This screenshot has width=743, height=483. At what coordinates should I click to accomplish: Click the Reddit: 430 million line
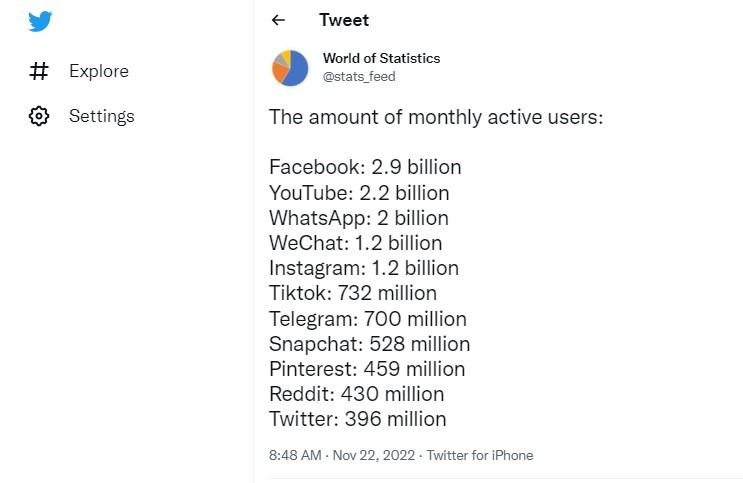click(x=356, y=394)
